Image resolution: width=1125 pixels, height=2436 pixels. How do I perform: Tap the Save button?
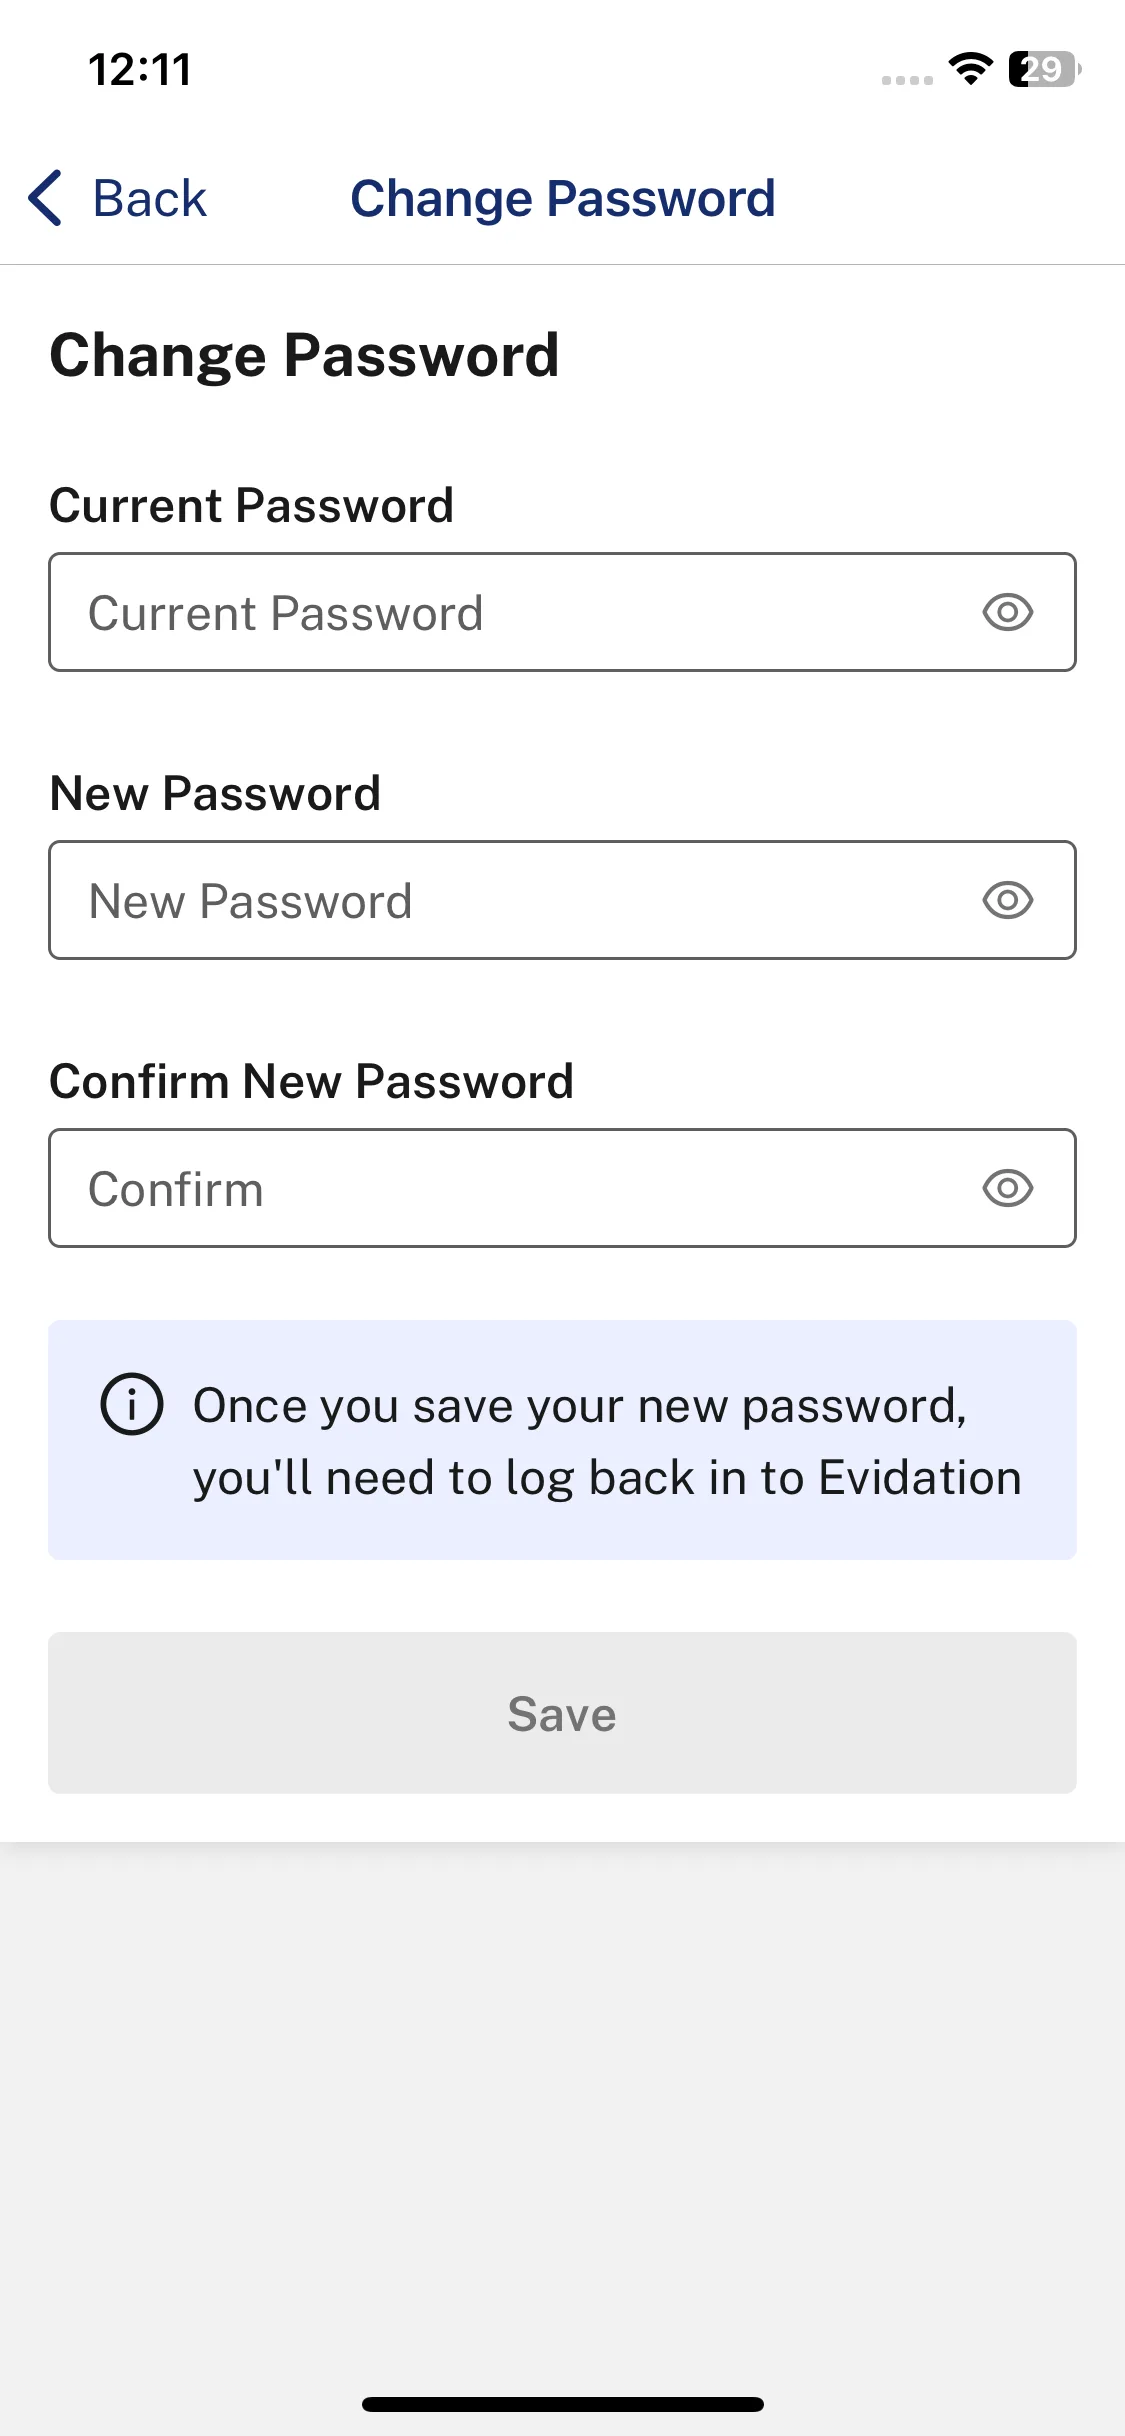point(562,1713)
